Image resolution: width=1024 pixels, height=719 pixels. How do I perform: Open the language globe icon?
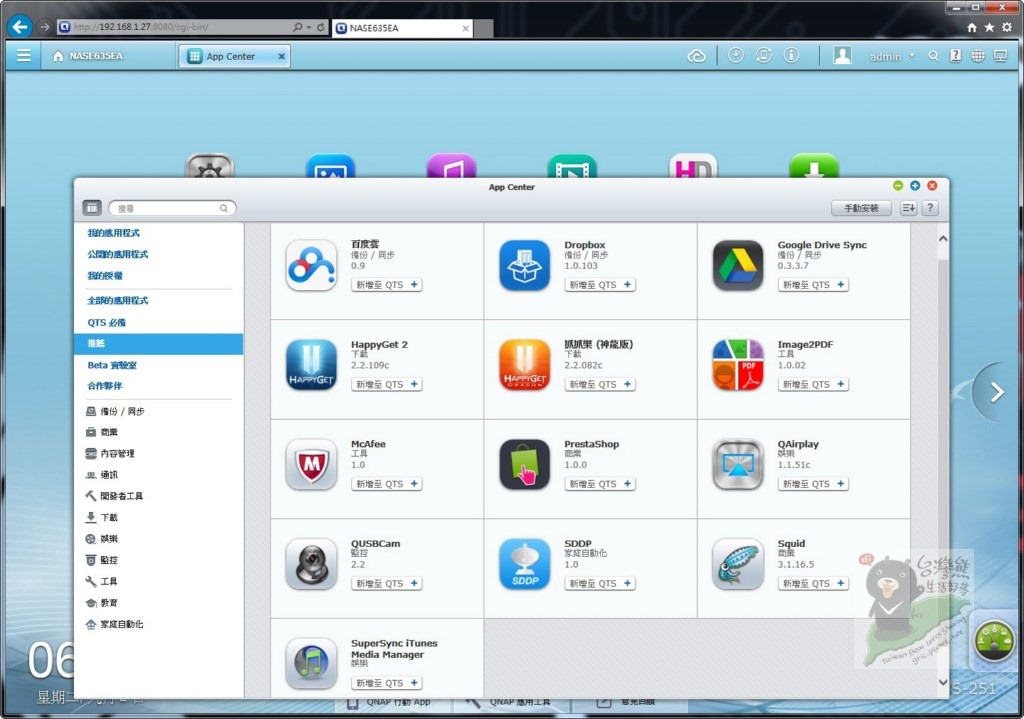pos(978,56)
